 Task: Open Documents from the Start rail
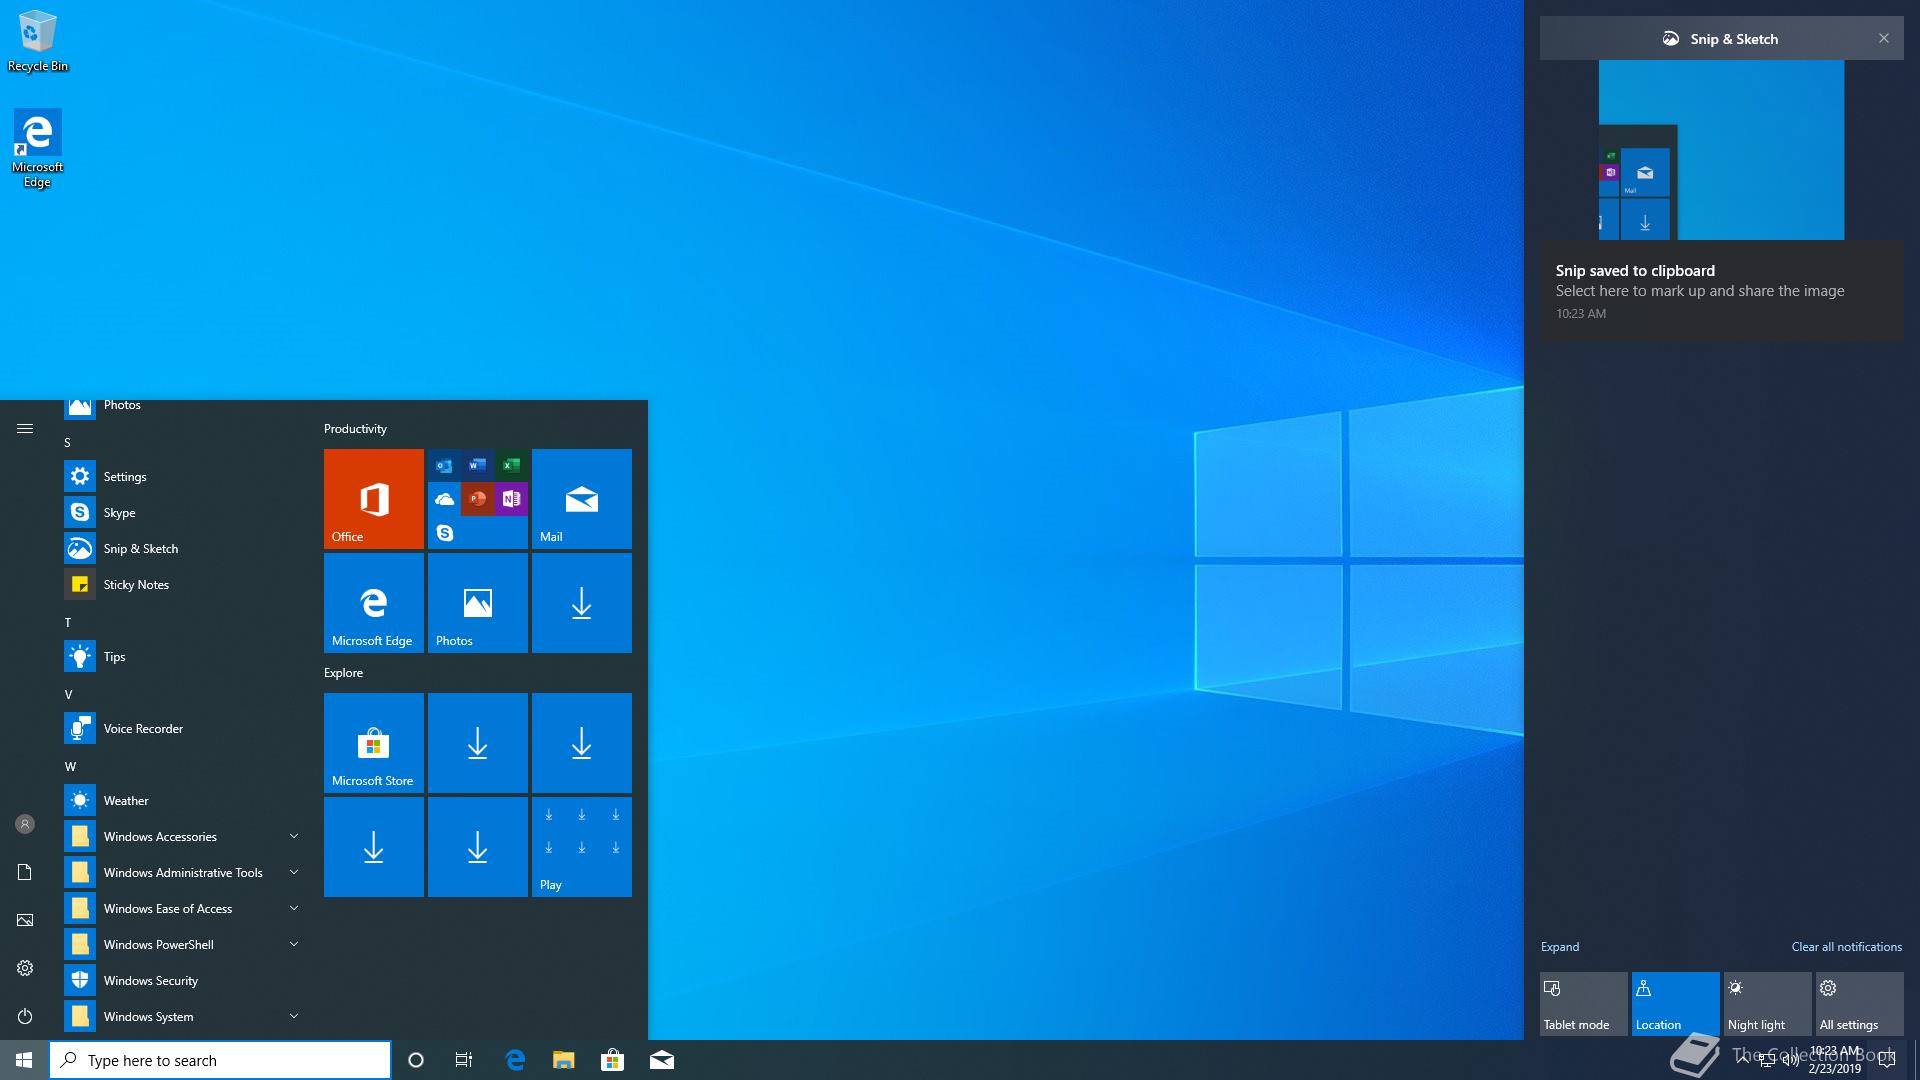pos(25,872)
